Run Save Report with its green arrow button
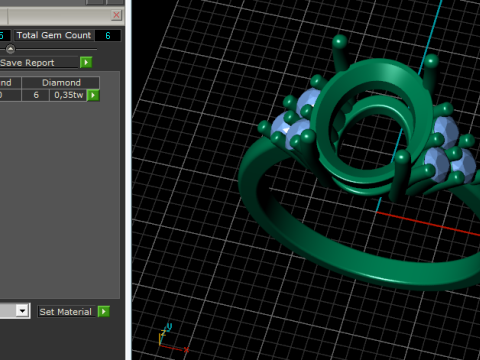Image resolution: width=480 pixels, height=360 pixels. point(86,62)
